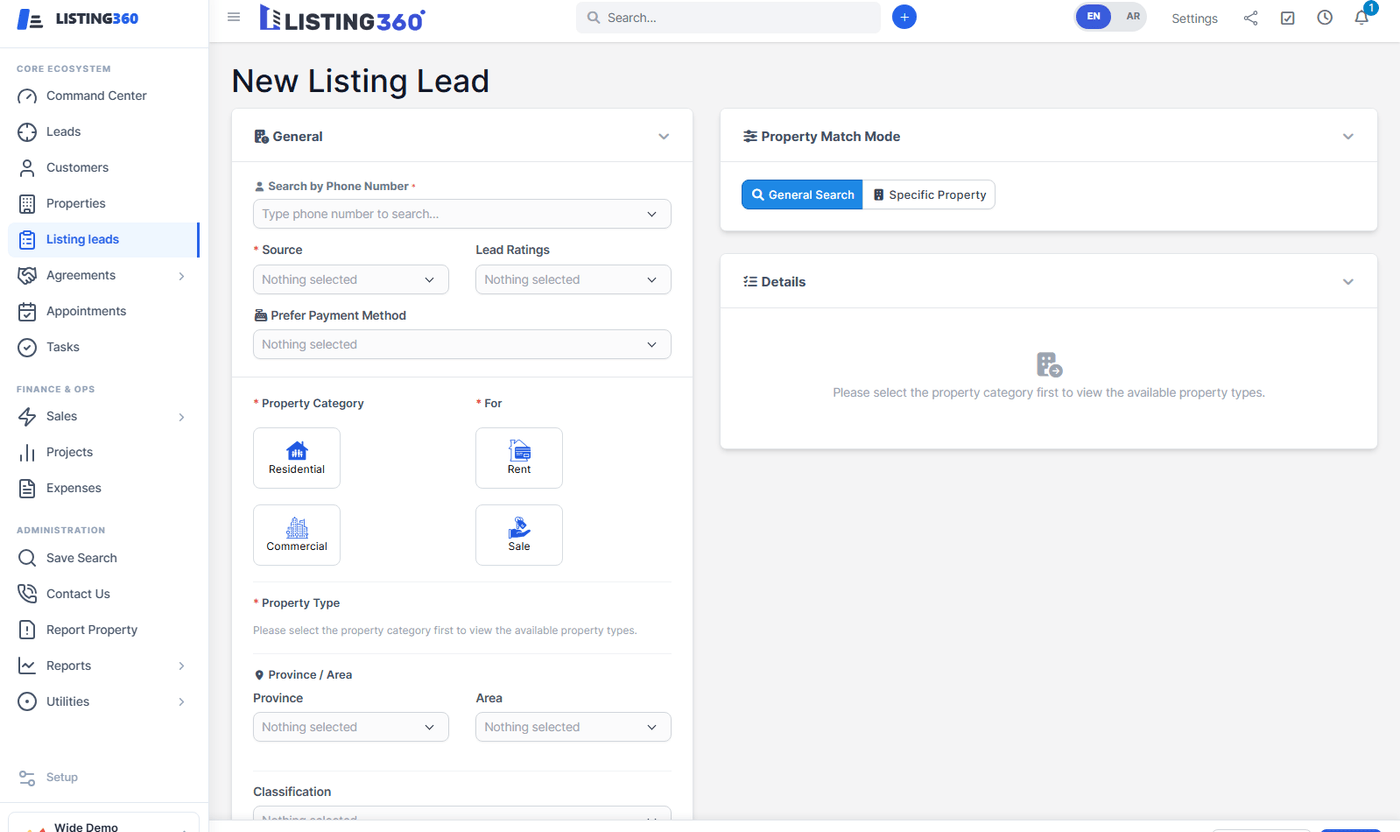Open Appointments in the sidebar
Screen dimensions: 1400x832
click(x=104, y=311)
